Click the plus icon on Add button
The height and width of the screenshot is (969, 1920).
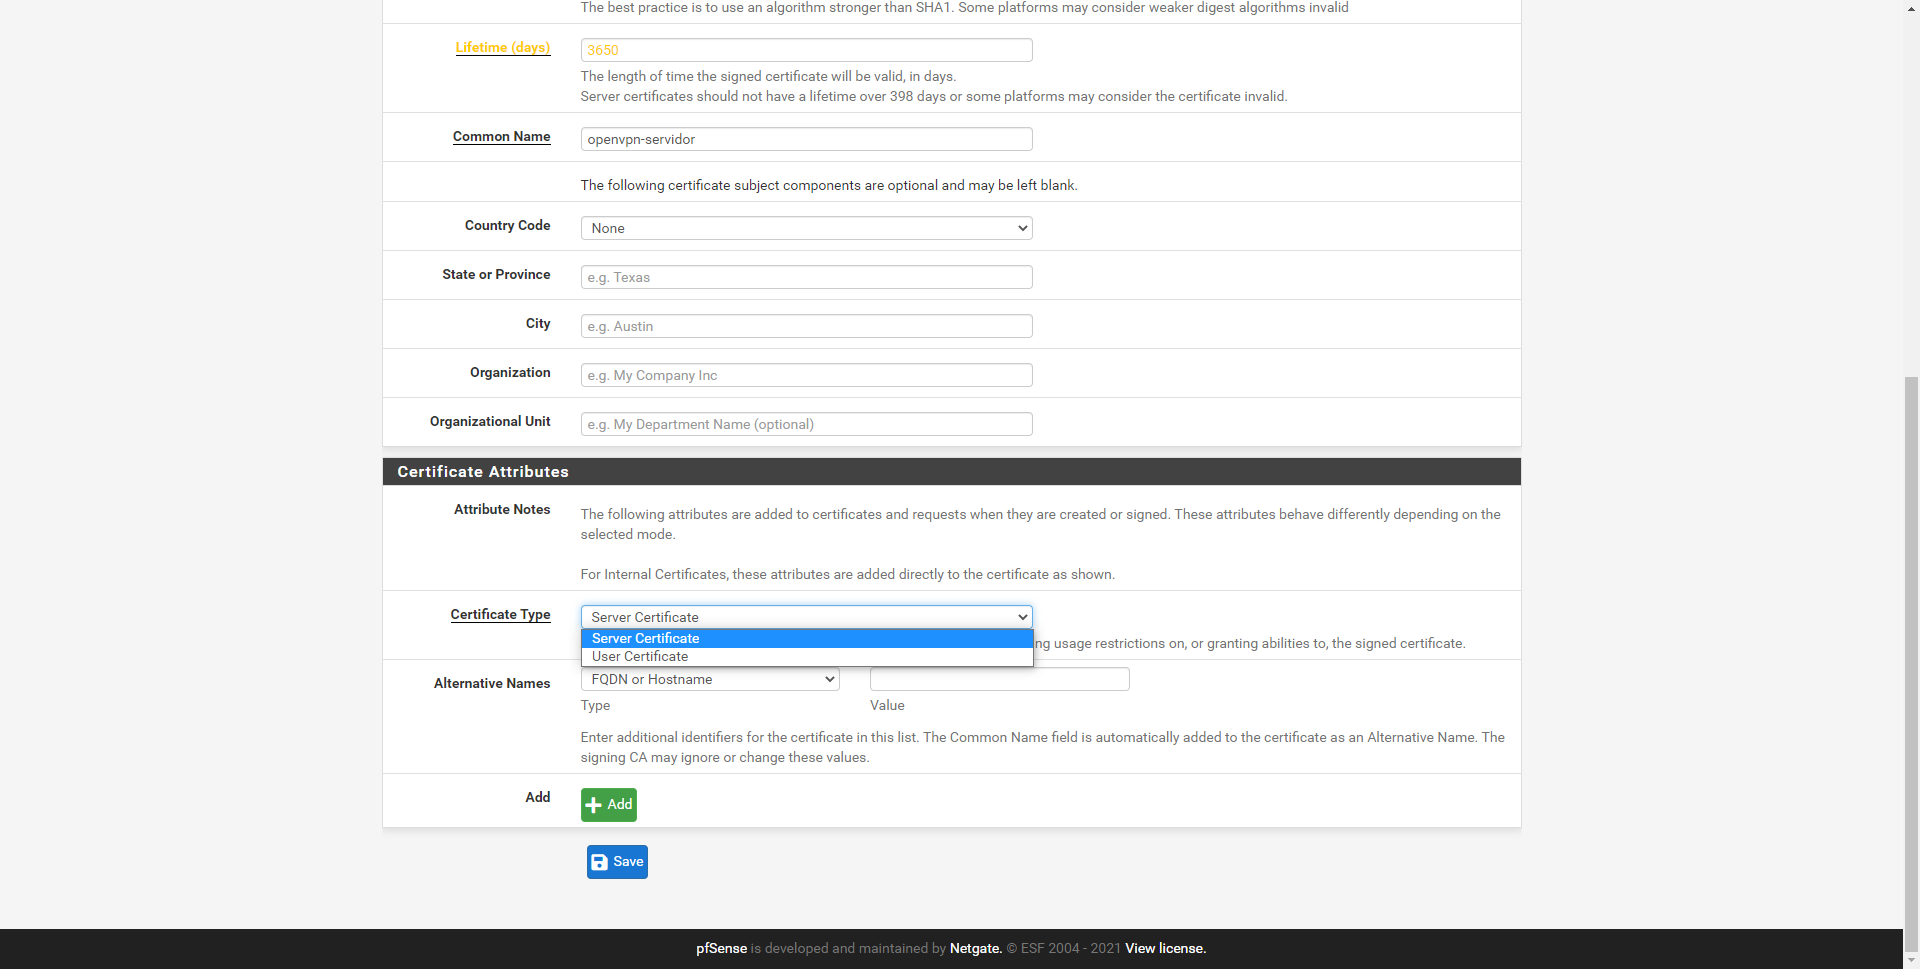(594, 805)
